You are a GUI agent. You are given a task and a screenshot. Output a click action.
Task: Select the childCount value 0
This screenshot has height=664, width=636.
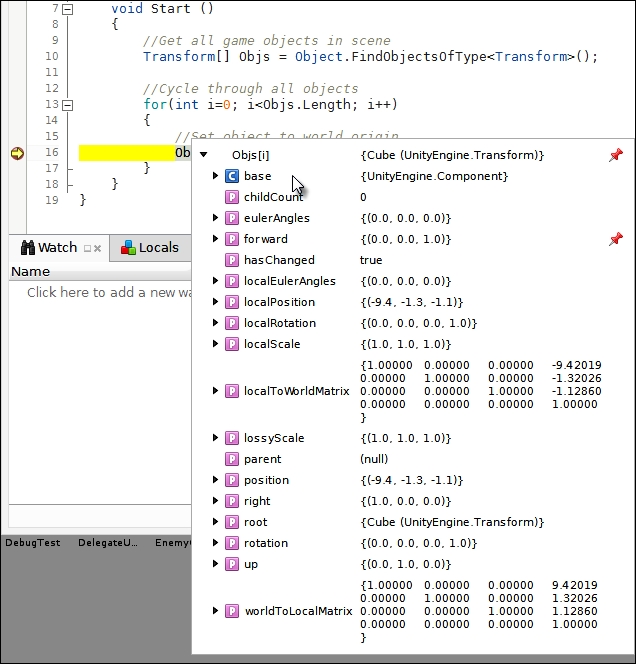coord(363,197)
